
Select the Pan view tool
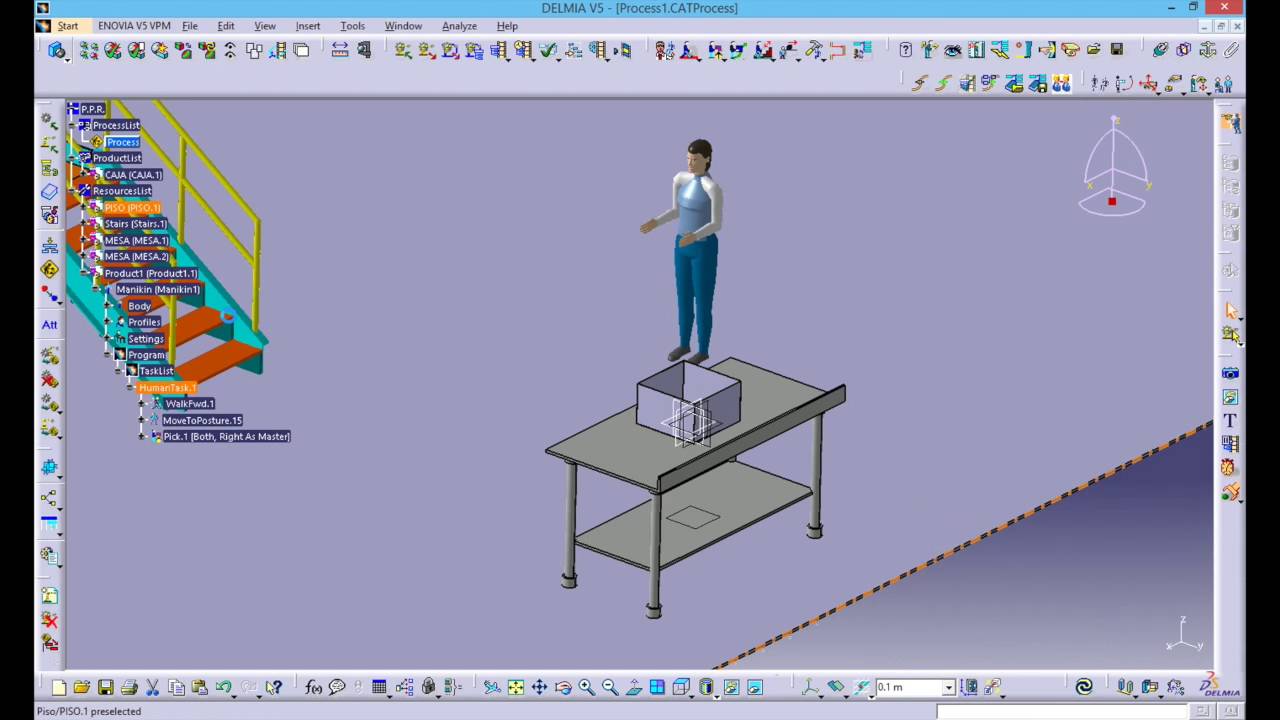(x=539, y=687)
